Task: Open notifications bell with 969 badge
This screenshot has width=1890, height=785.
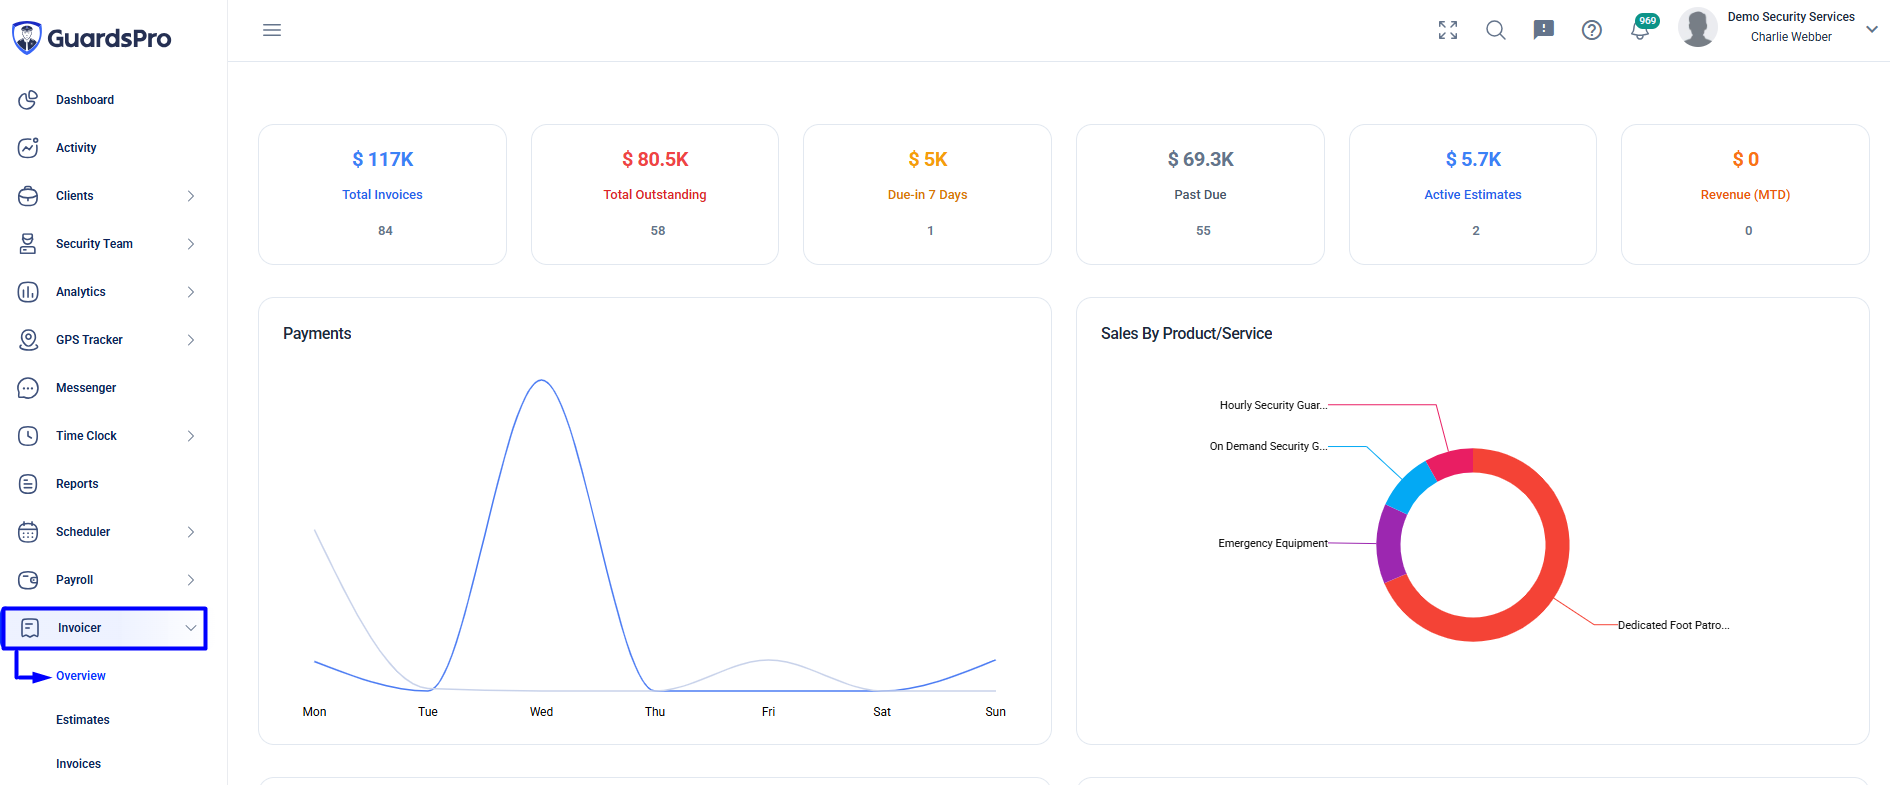Action: tap(1642, 28)
